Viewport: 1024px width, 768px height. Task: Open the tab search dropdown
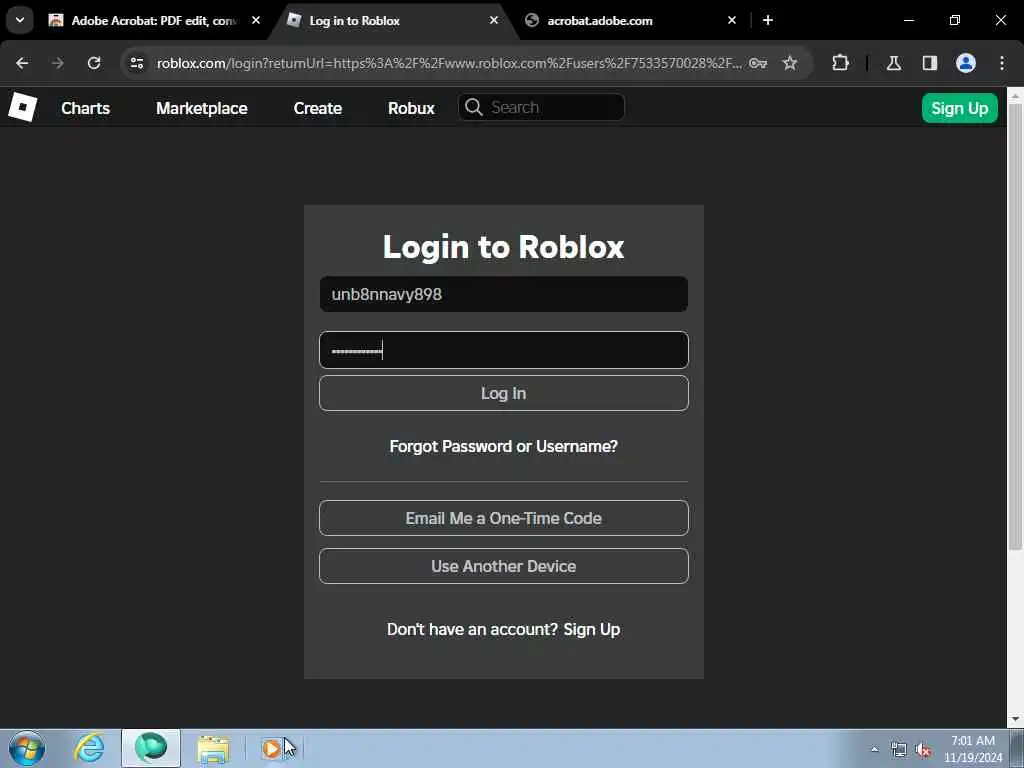click(20, 20)
